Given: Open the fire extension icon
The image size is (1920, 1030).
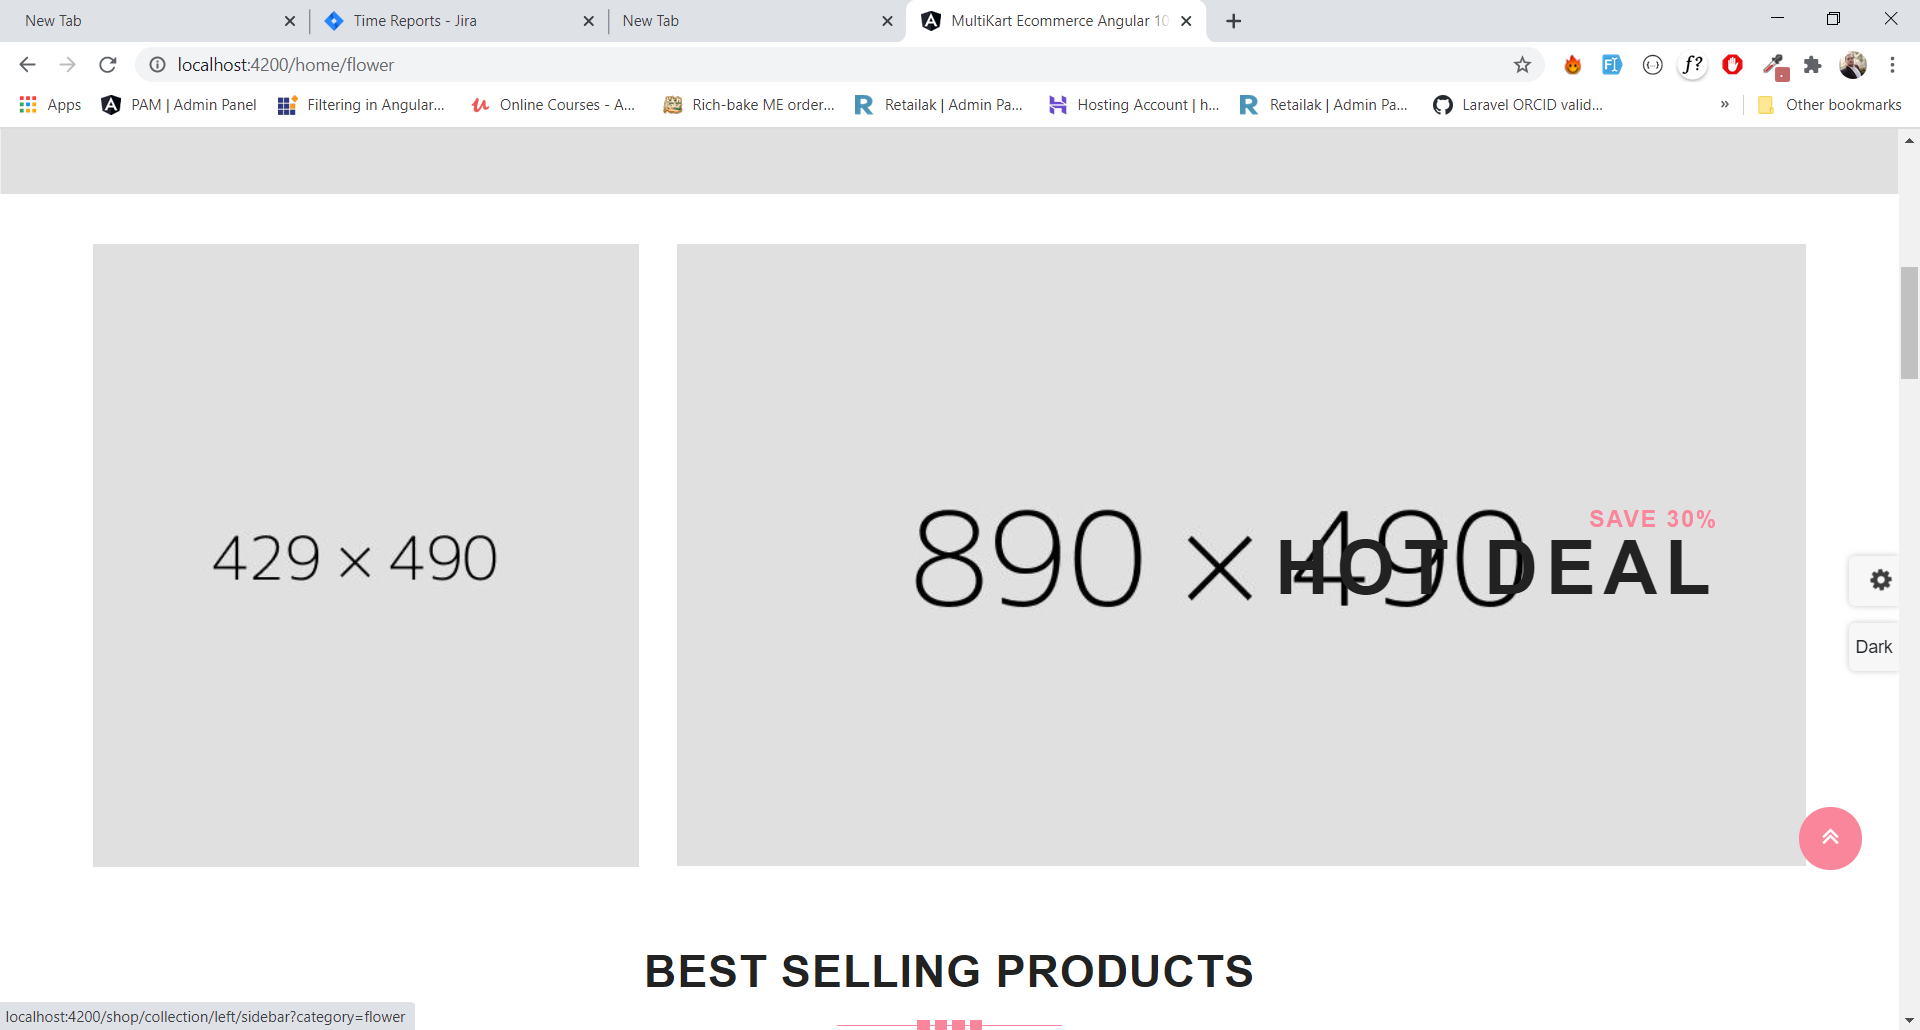Looking at the screenshot, I should coord(1572,65).
